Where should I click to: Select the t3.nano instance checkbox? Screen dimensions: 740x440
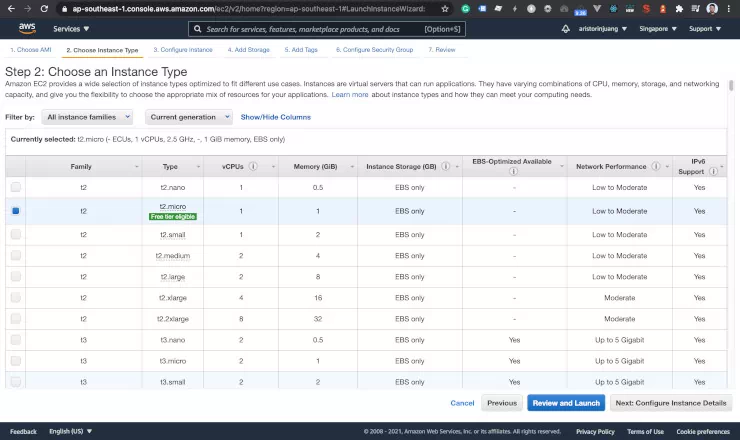pos(16,339)
